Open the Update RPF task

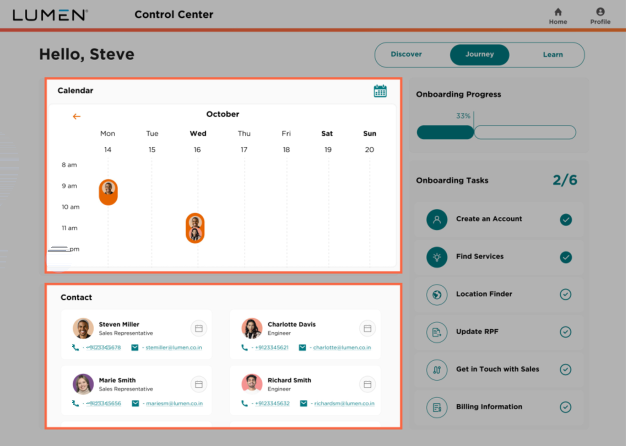[x=499, y=332]
